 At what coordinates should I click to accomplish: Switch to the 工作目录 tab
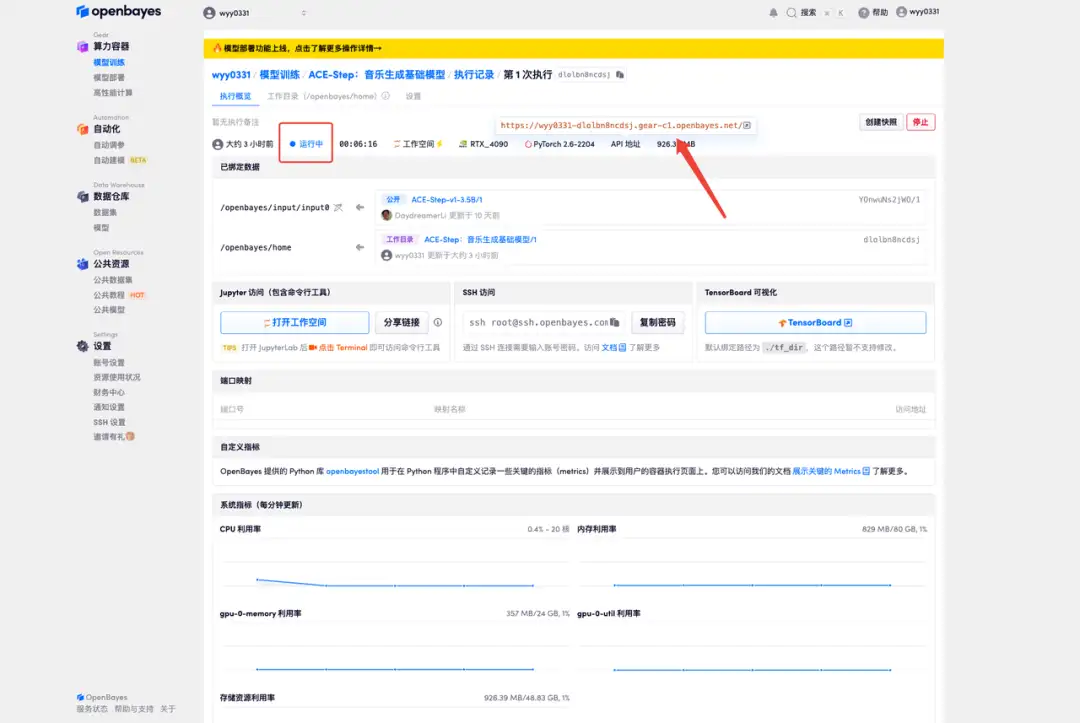click(322, 96)
